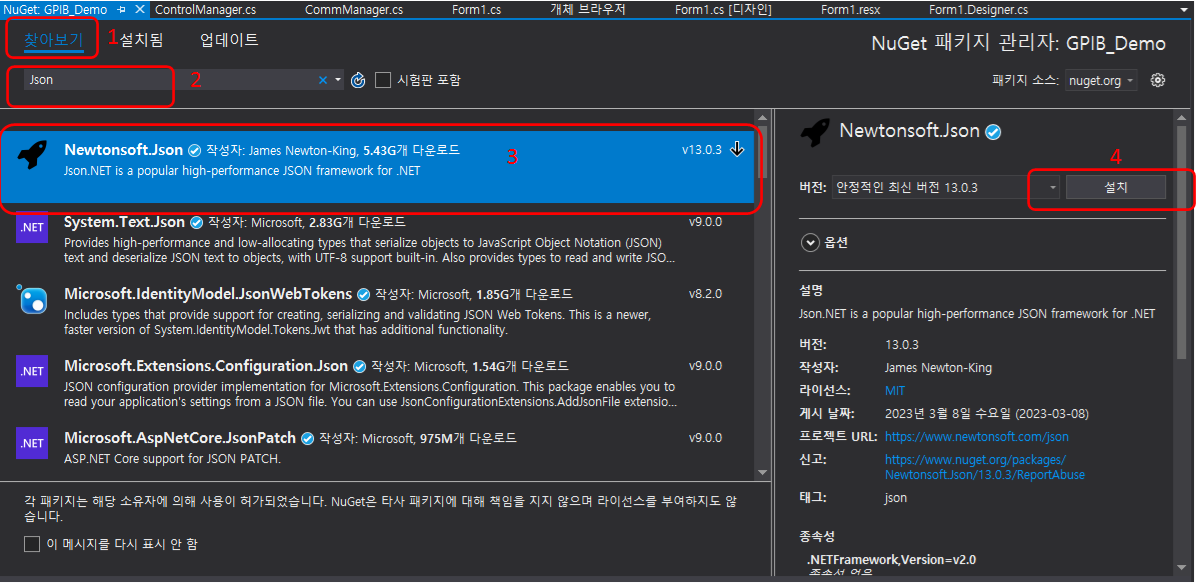Open the ControlManager.cs tab
The image size is (1196, 584).
(x=205, y=10)
